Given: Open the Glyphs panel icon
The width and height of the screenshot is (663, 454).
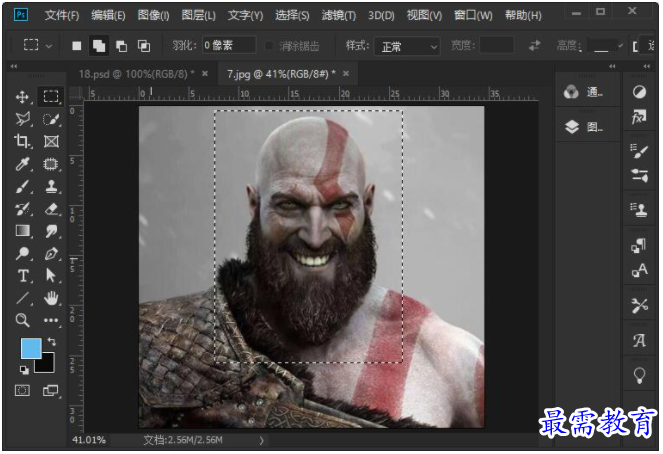Looking at the screenshot, I should [639, 340].
